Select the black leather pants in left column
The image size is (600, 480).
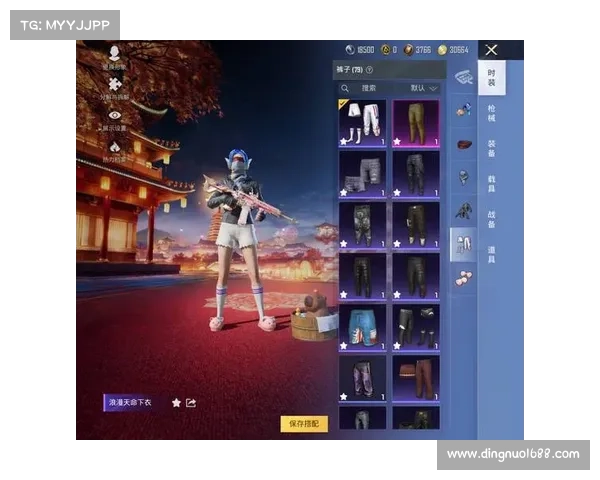[362, 276]
